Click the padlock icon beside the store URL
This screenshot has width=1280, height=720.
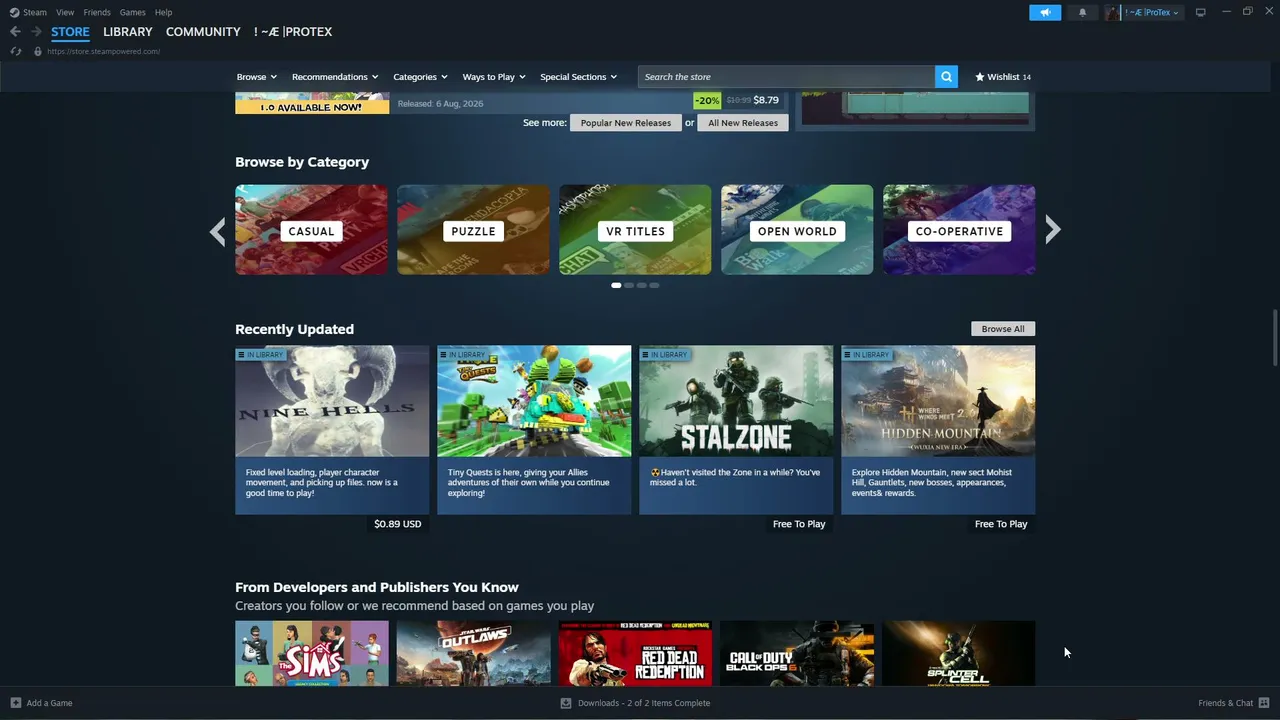pos(38,51)
